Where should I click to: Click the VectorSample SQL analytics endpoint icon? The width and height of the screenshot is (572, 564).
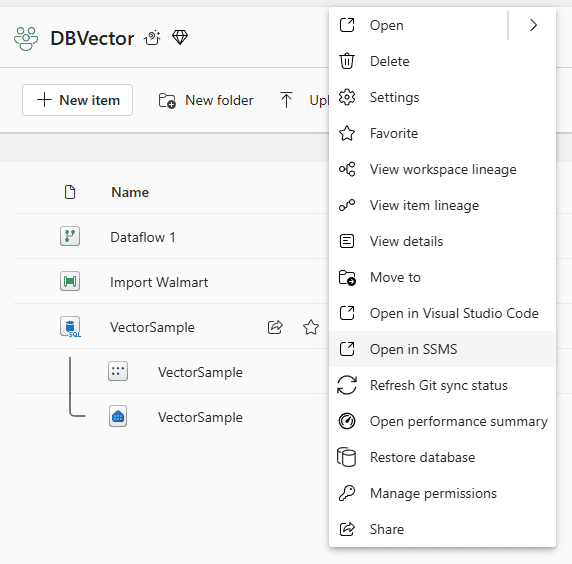118,416
